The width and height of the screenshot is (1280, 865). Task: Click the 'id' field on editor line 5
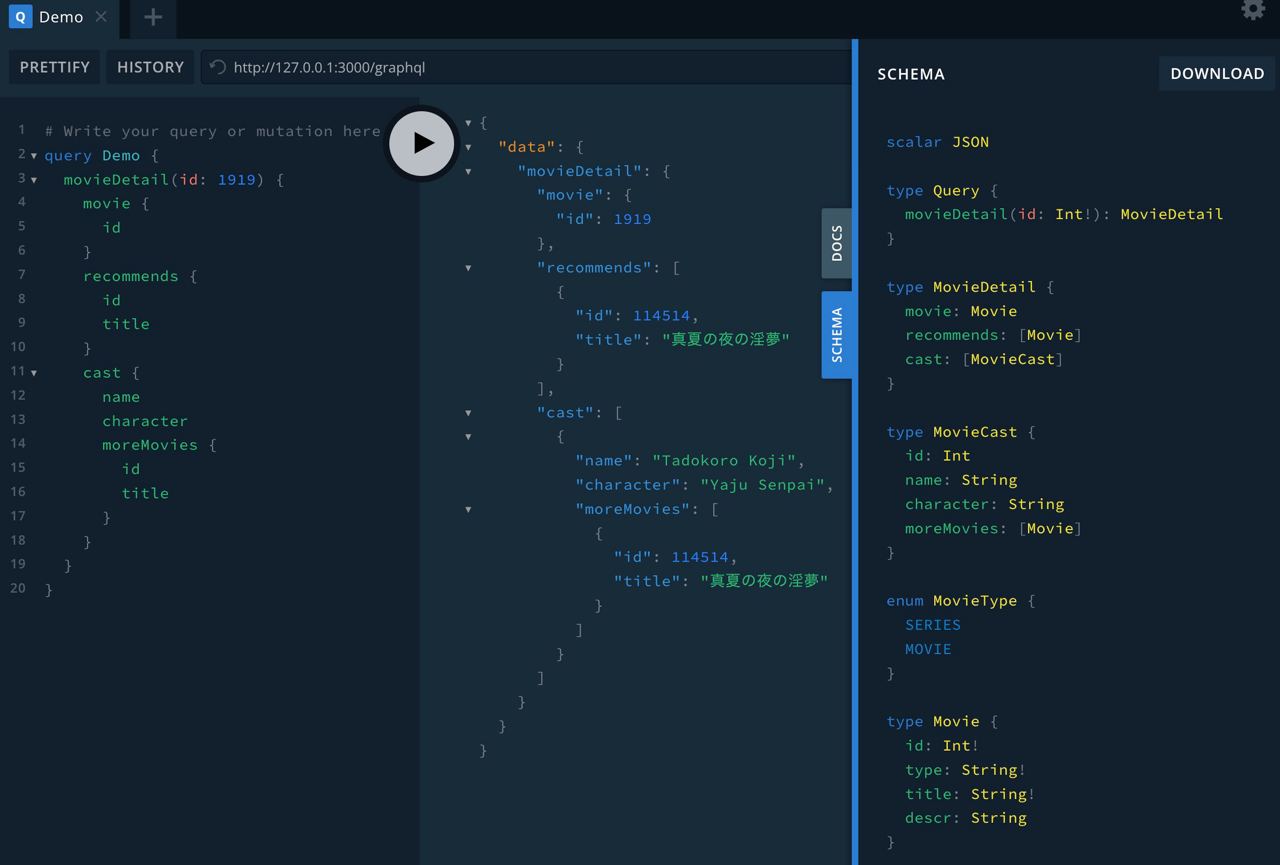pyautogui.click(x=112, y=228)
